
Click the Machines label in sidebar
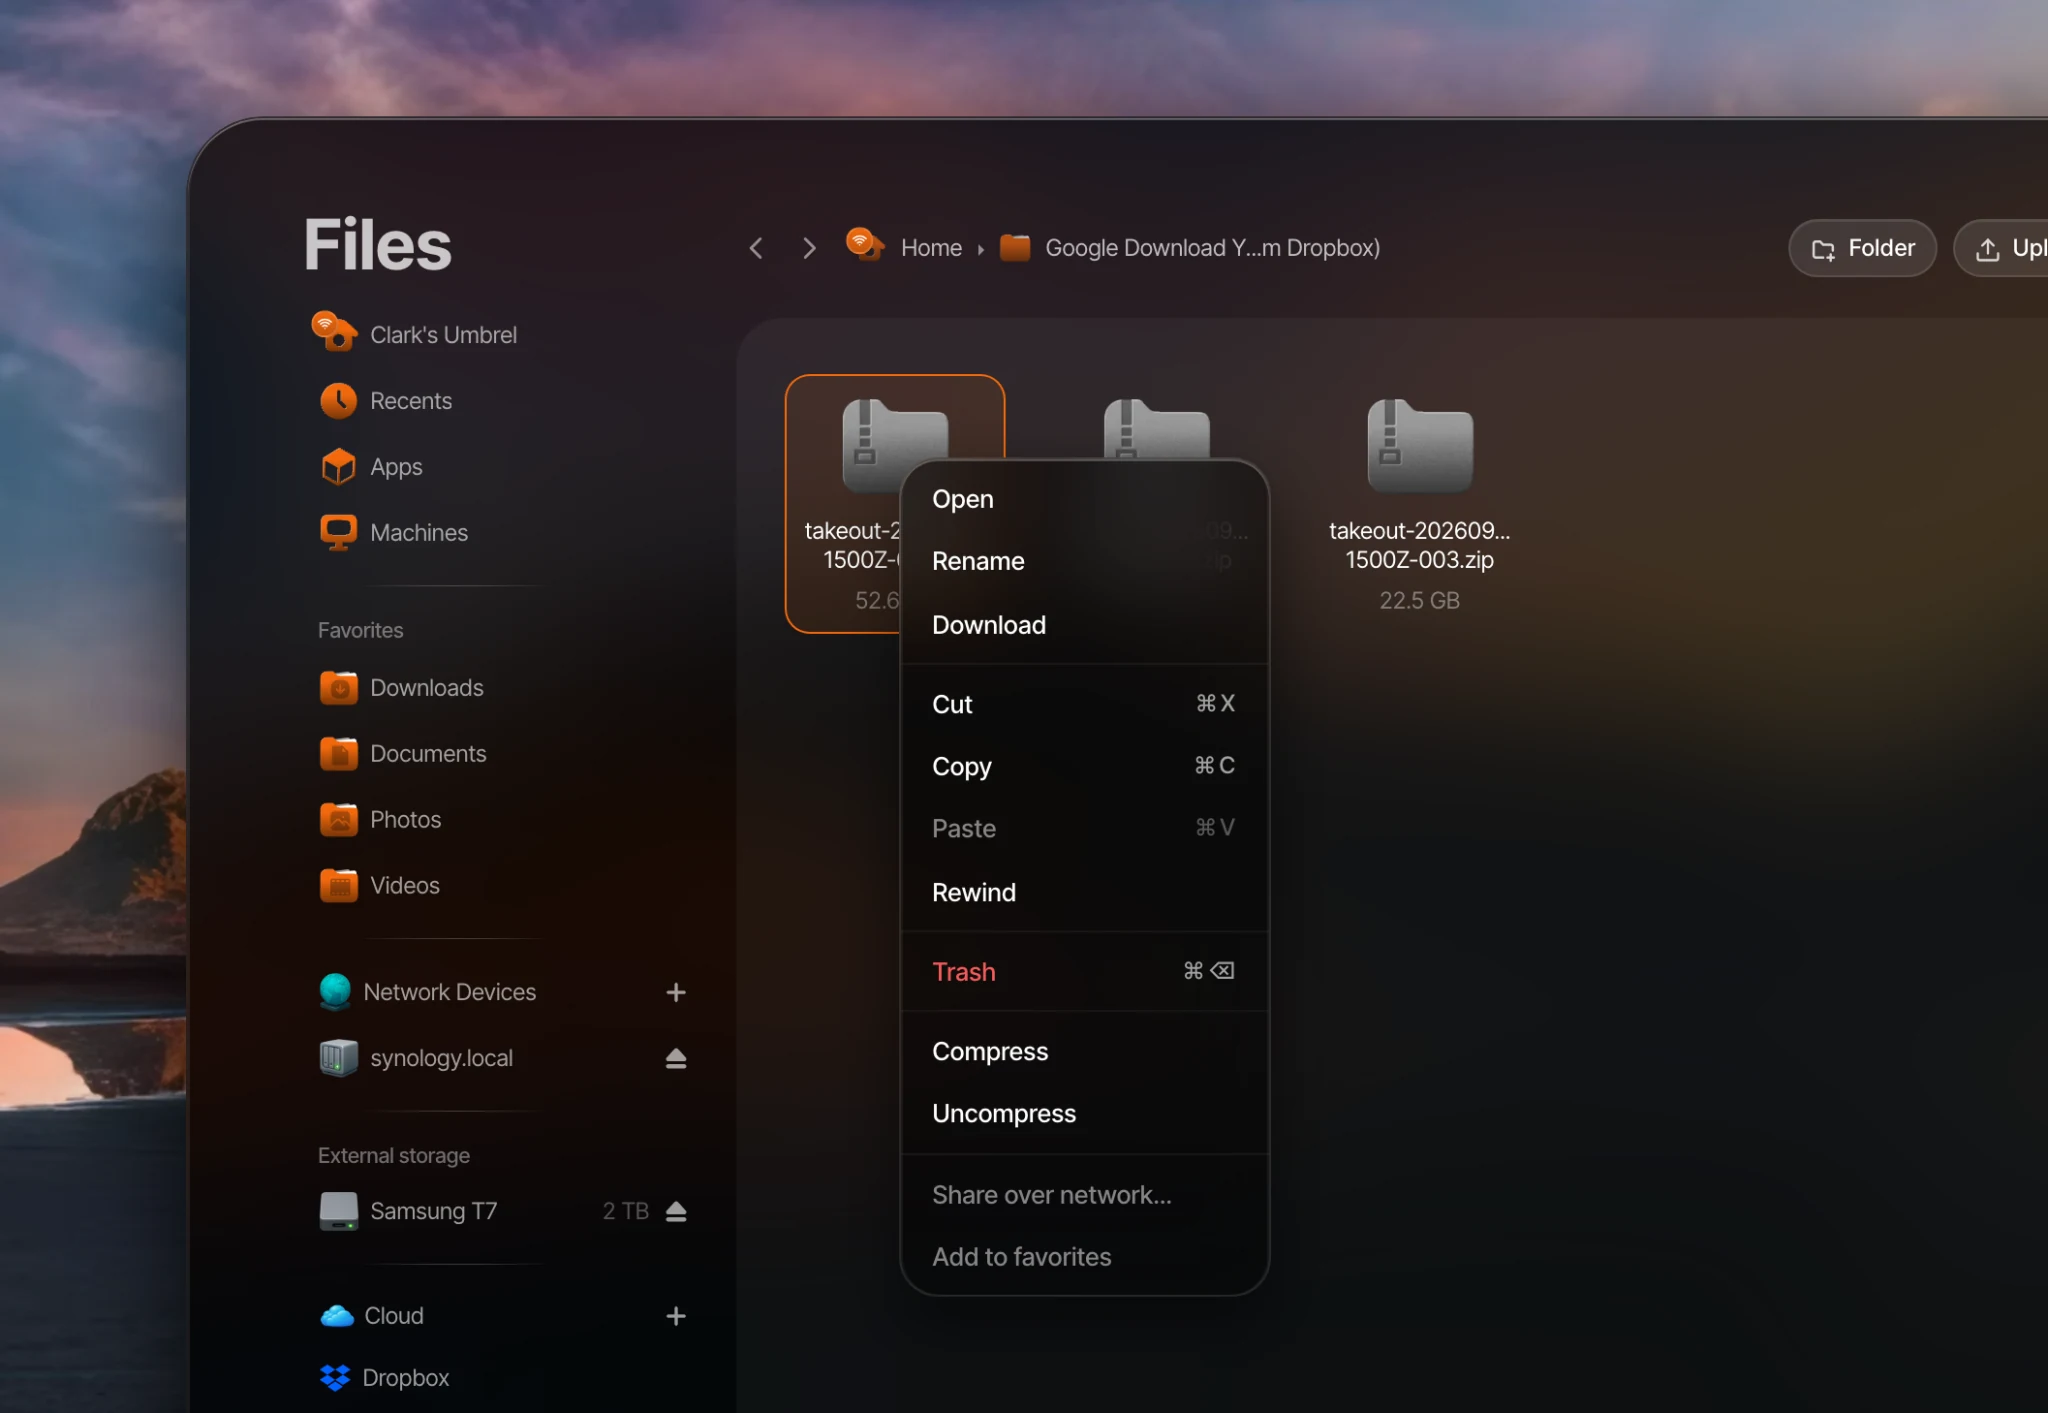tap(419, 533)
